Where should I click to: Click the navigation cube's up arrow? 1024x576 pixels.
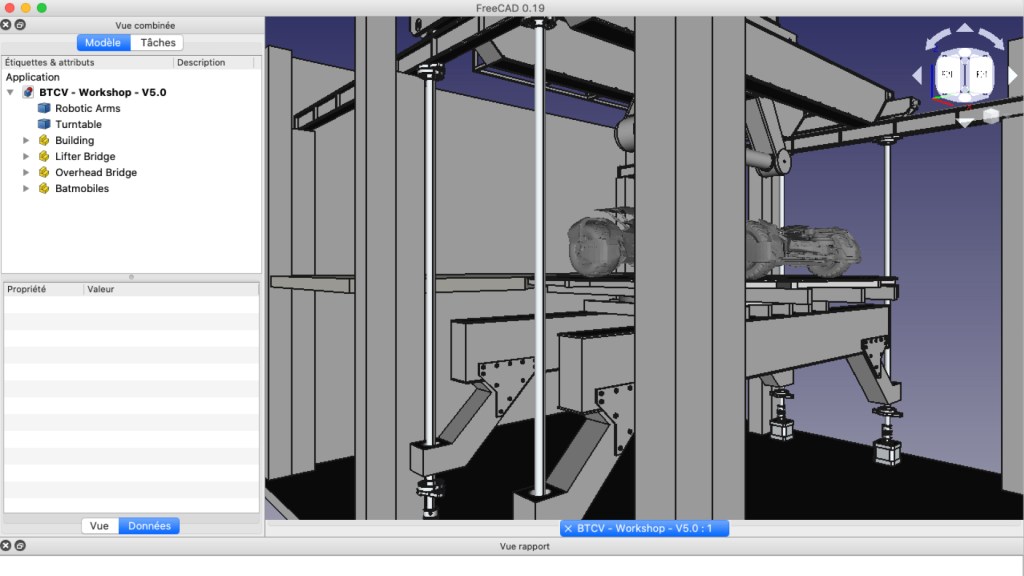click(x=964, y=29)
